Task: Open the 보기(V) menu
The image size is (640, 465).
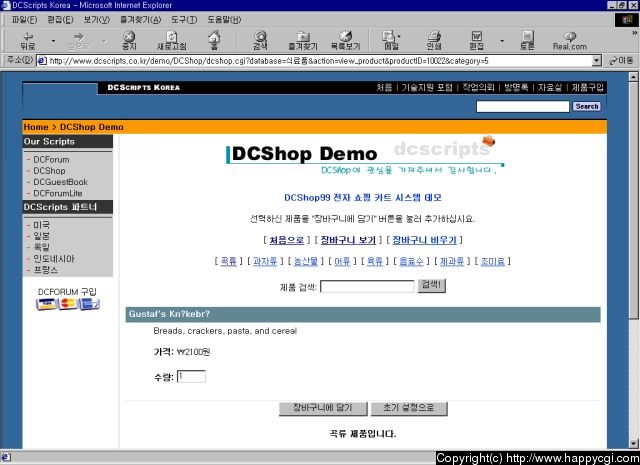Action: pyautogui.click(x=97, y=20)
